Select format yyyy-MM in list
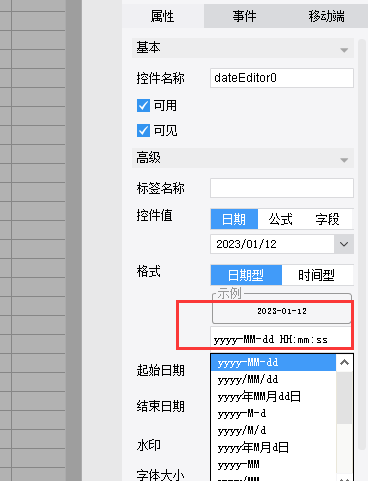This screenshot has height=481, width=368. pyautogui.click(x=273, y=464)
